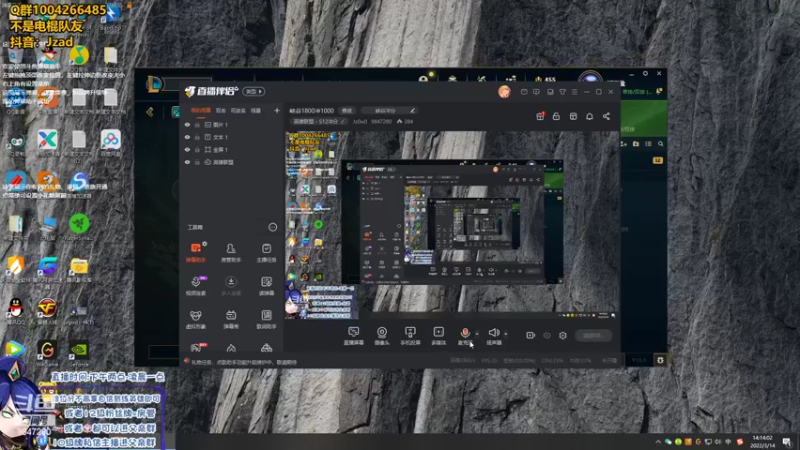The image size is (800, 450).
Task: Open the danmaku assistant tool (orange icon)
Action: [x=195, y=252]
